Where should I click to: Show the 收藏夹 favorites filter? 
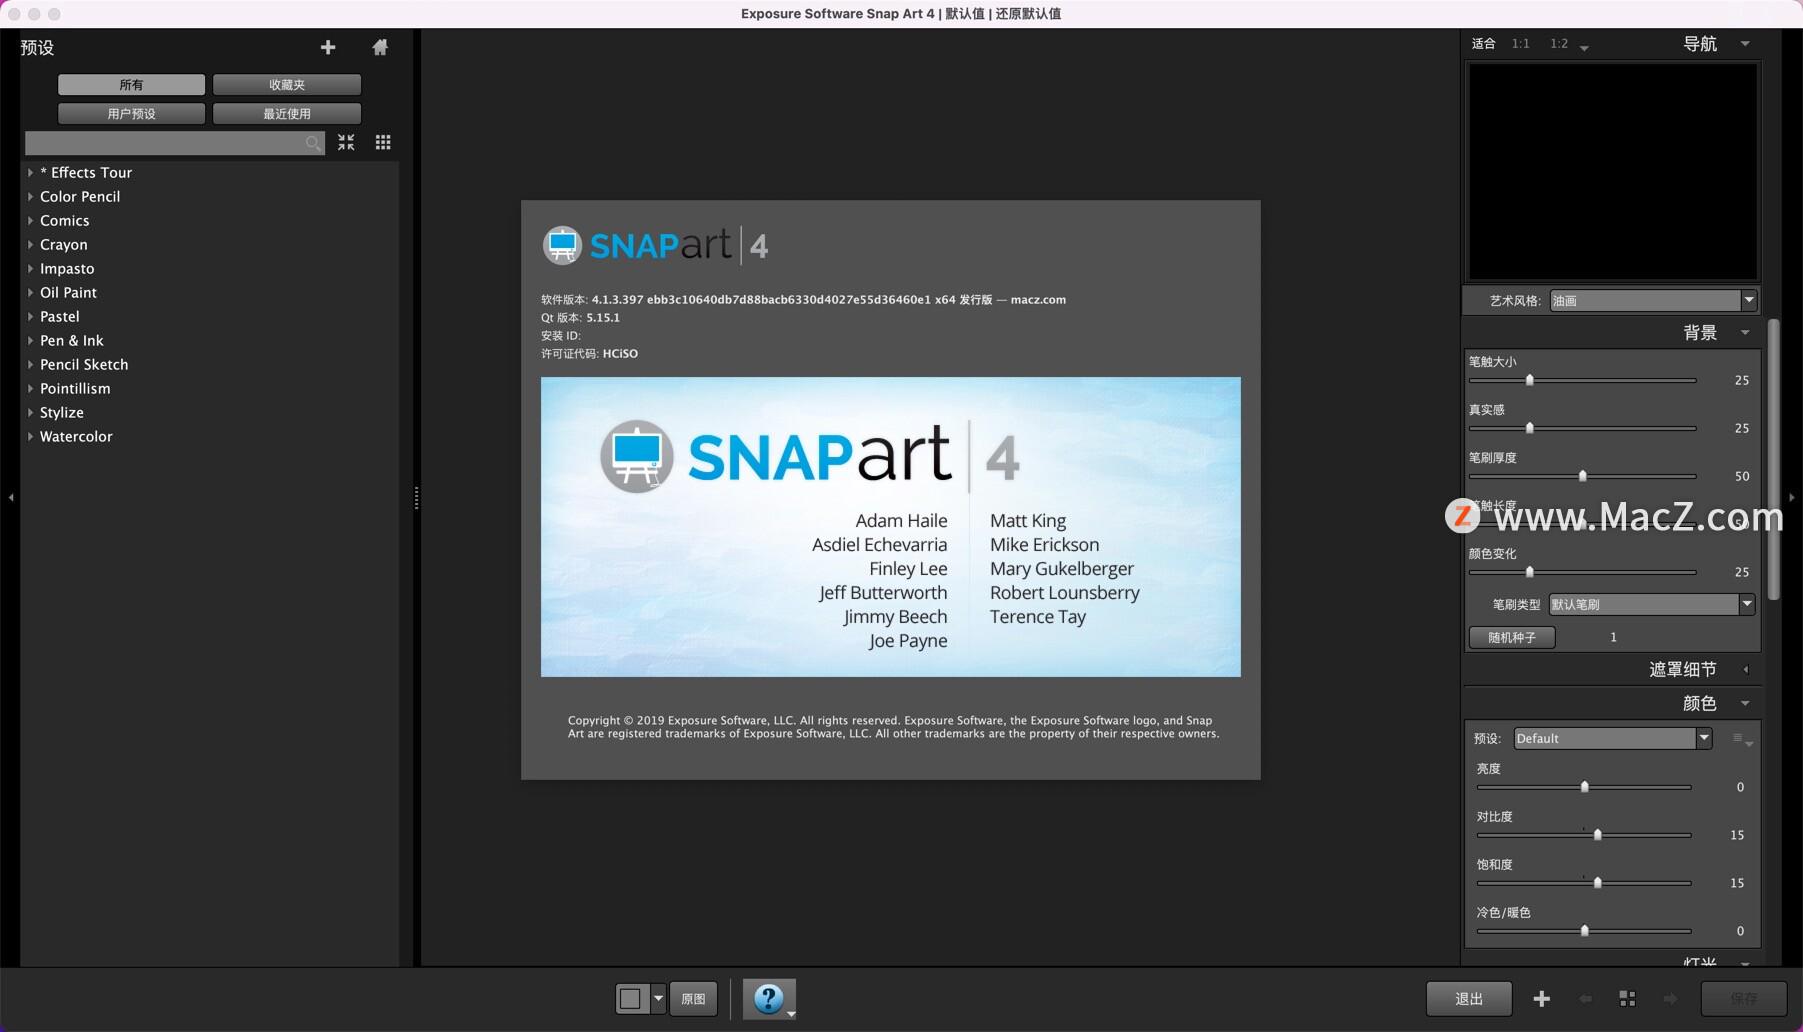tap(287, 85)
